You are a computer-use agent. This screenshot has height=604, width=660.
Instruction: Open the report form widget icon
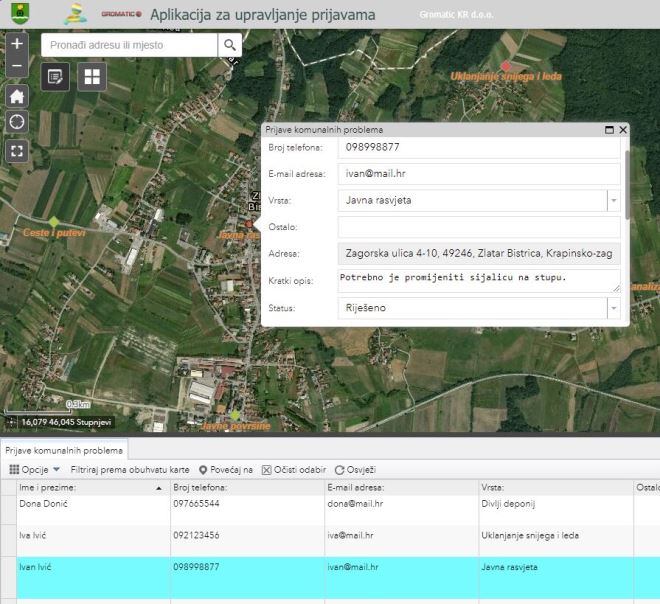point(56,77)
